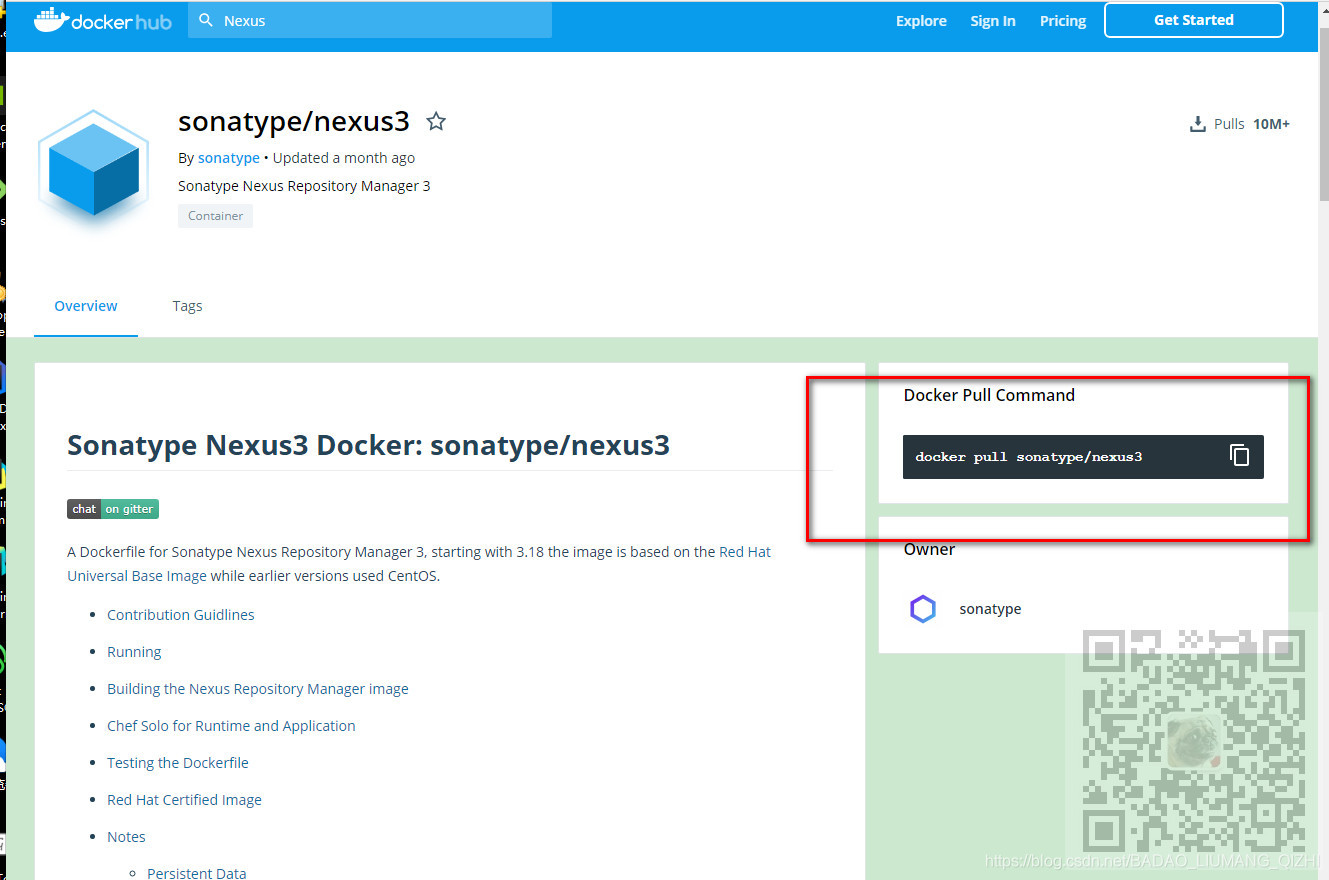The image size is (1329, 880).
Task: Star the sonatype/nexus3 repository
Action: click(x=436, y=122)
